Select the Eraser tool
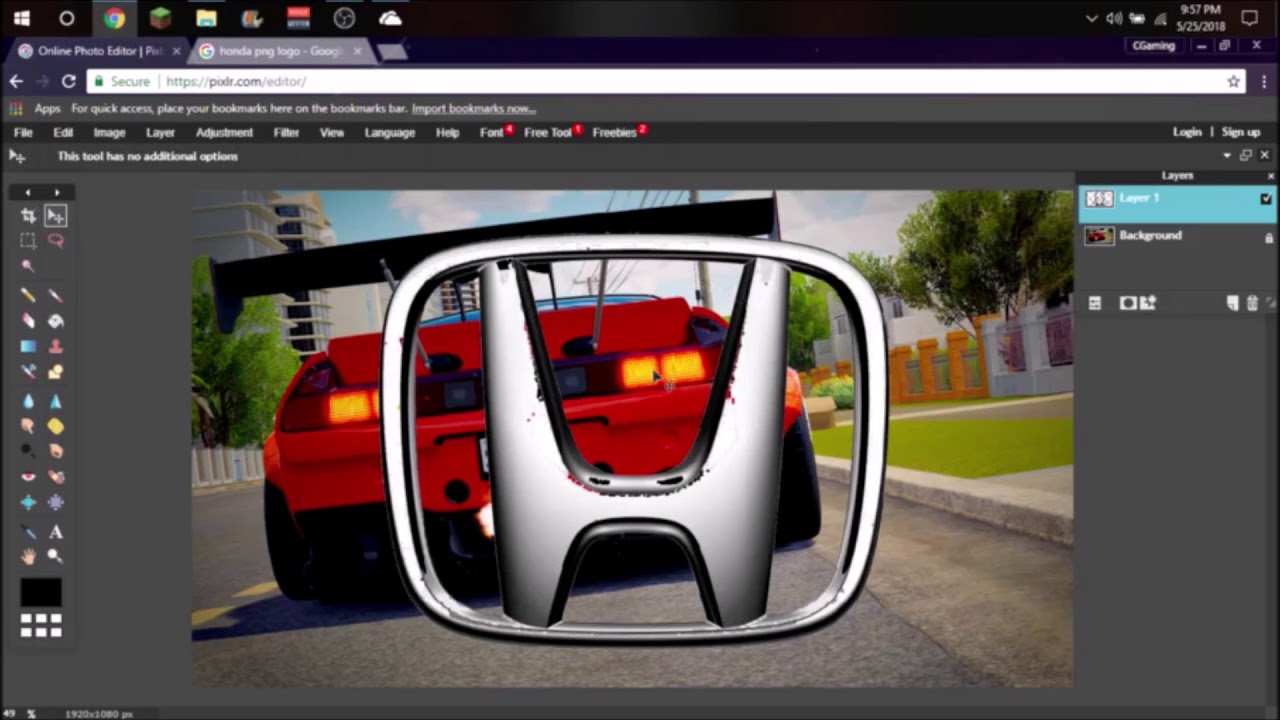1280x720 pixels. pyautogui.click(x=28, y=321)
